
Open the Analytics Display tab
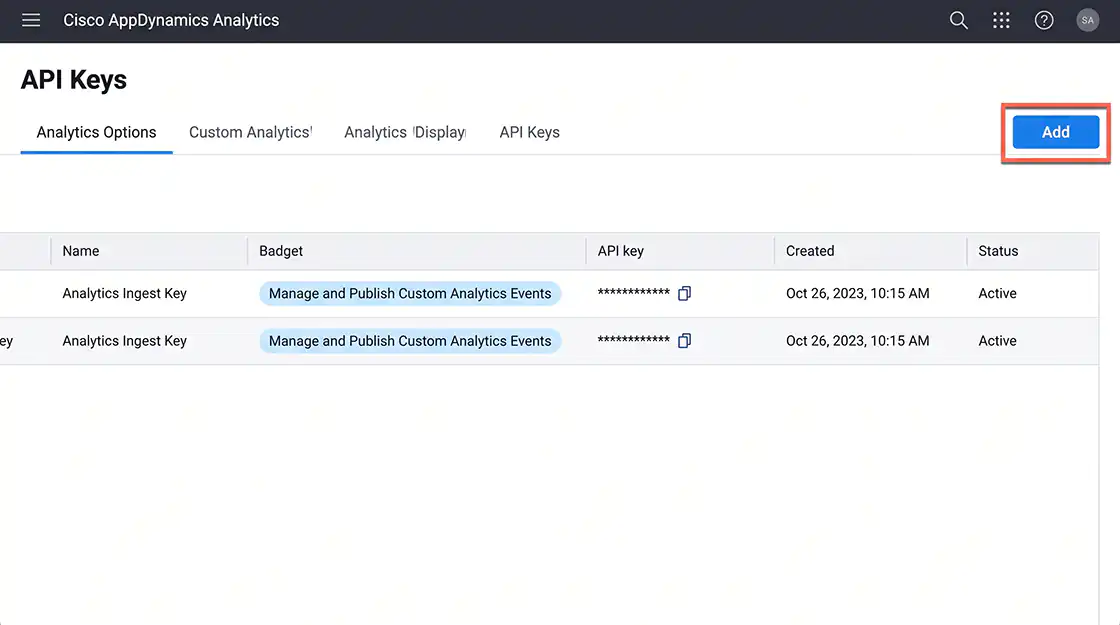tap(405, 132)
